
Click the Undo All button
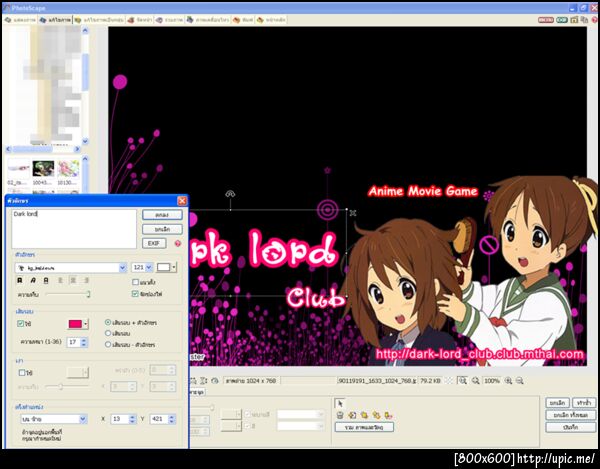pyautogui.click(x=571, y=415)
